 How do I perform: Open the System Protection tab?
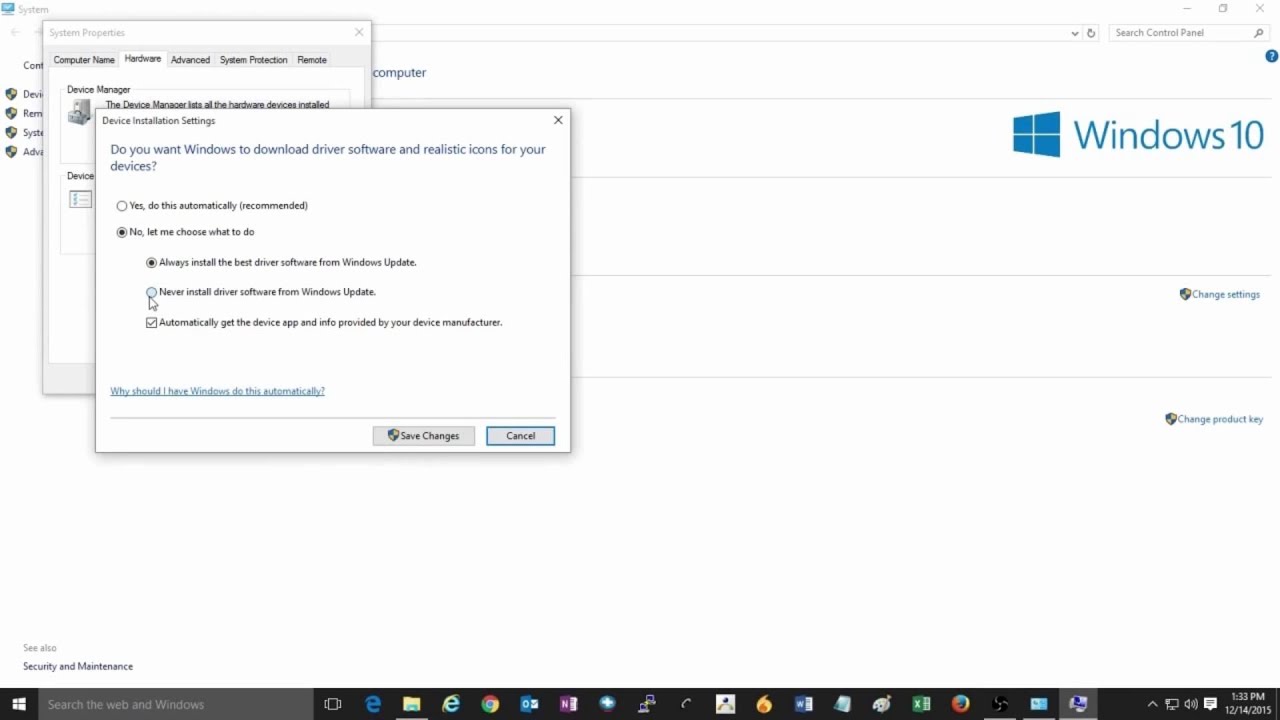pos(254,60)
